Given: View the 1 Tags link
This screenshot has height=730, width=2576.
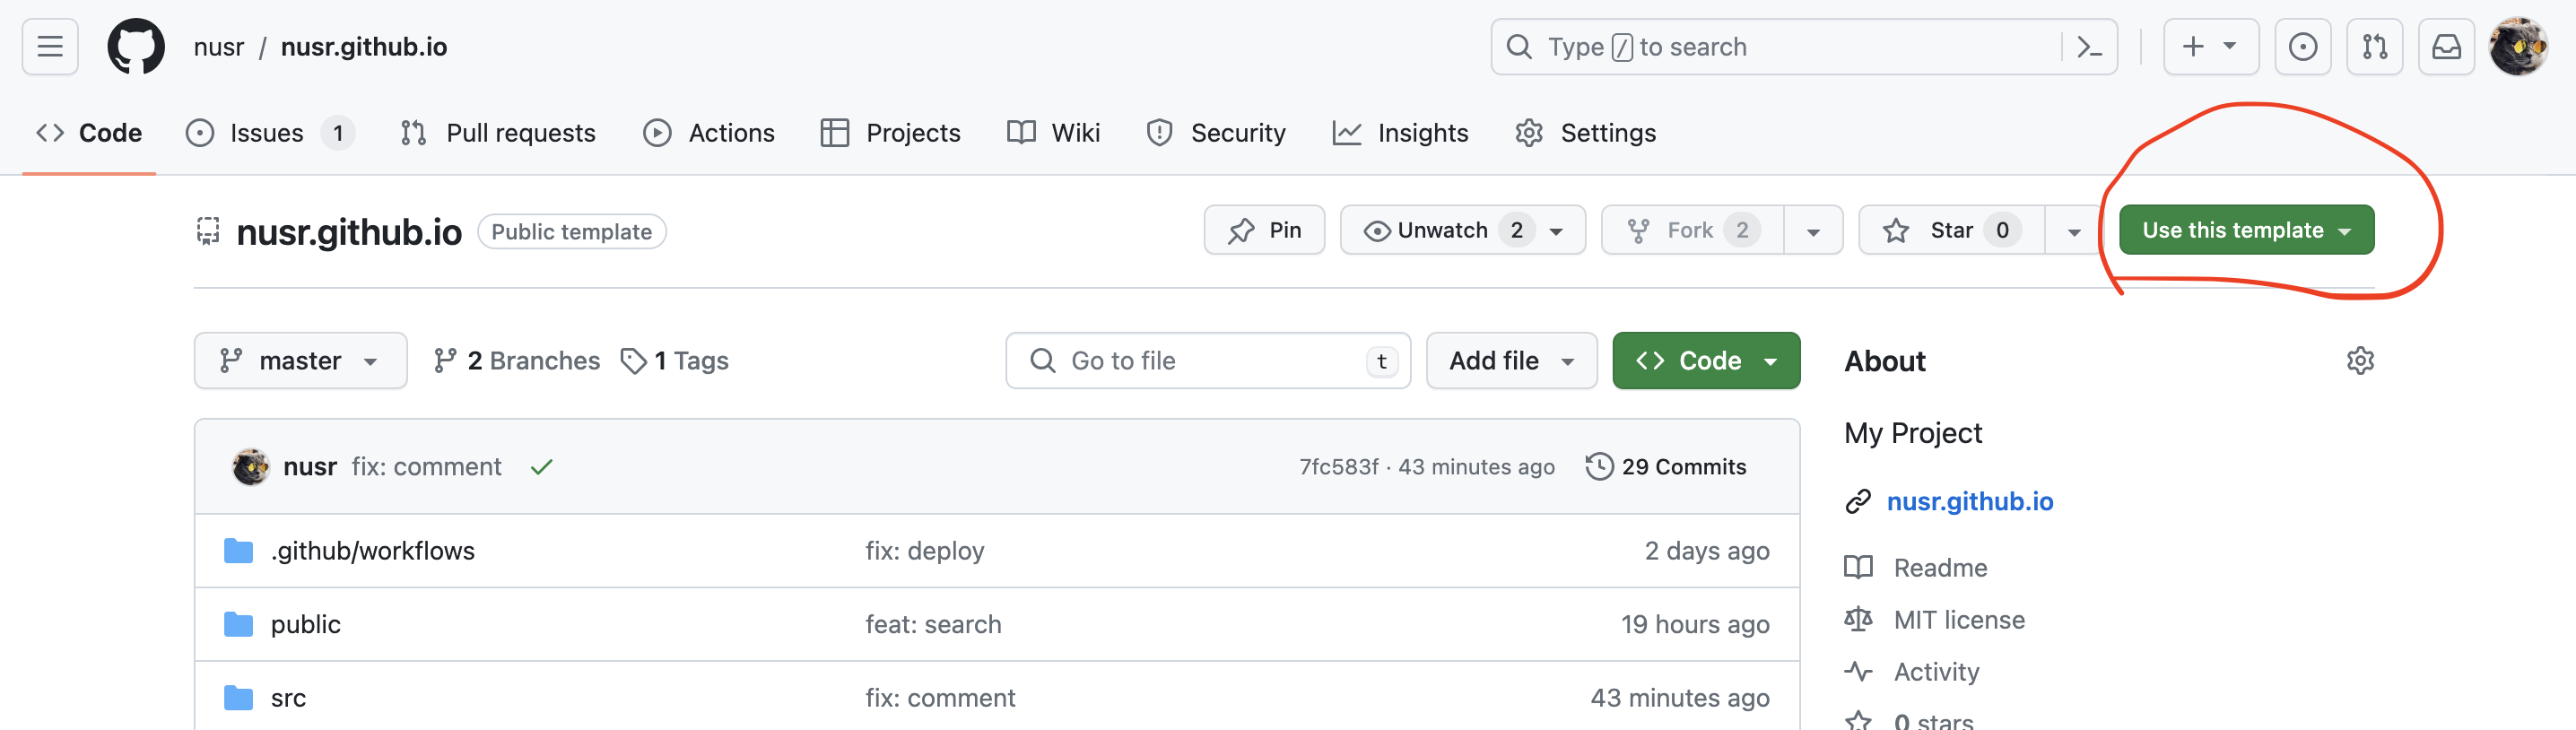Looking at the screenshot, I should (675, 361).
